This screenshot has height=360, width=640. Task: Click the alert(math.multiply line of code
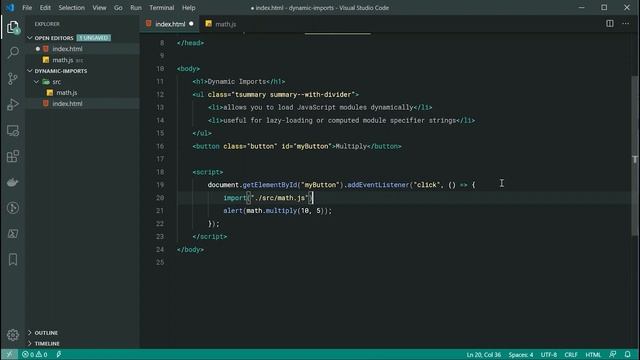(278, 211)
